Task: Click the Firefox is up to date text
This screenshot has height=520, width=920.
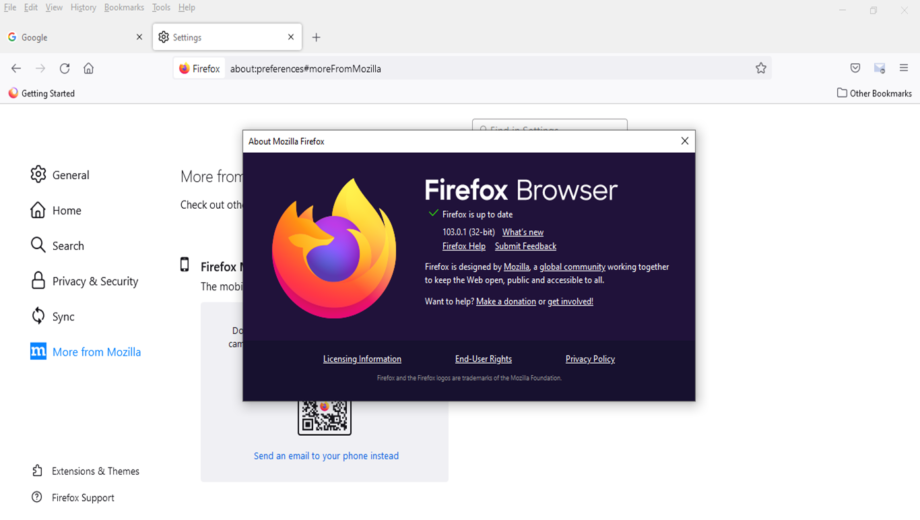Action: pos(477,215)
